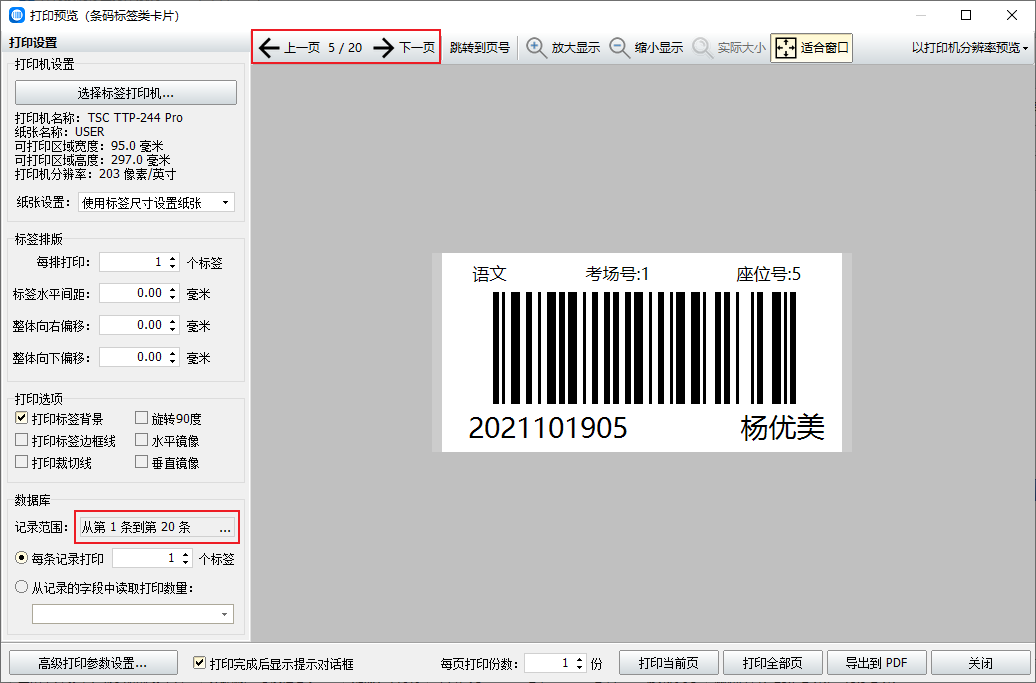Go to previous page arrow icon
Image resolution: width=1036 pixels, height=683 pixels.
coord(269,48)
